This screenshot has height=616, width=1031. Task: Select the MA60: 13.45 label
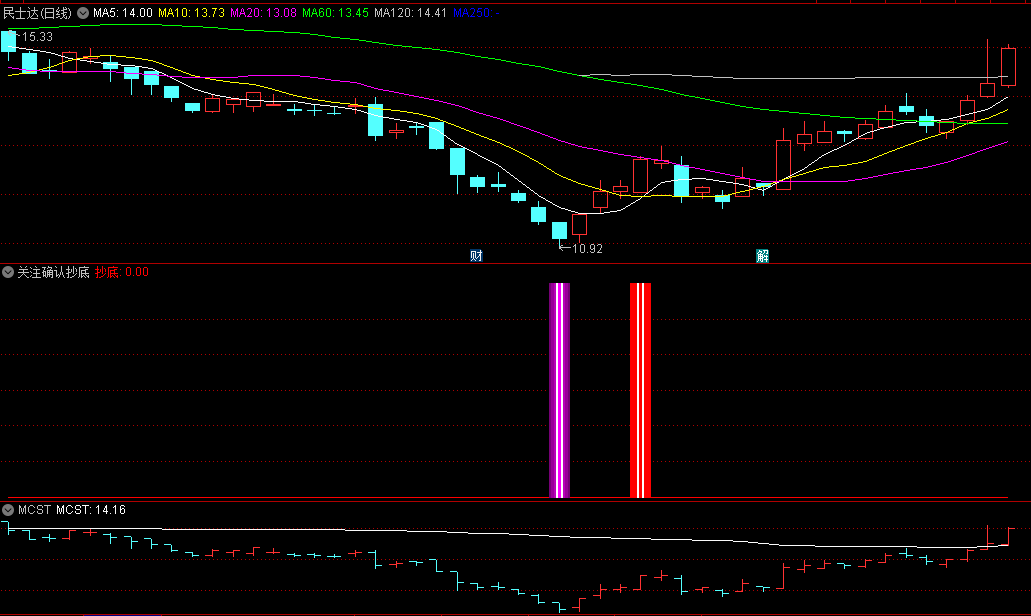335,12
